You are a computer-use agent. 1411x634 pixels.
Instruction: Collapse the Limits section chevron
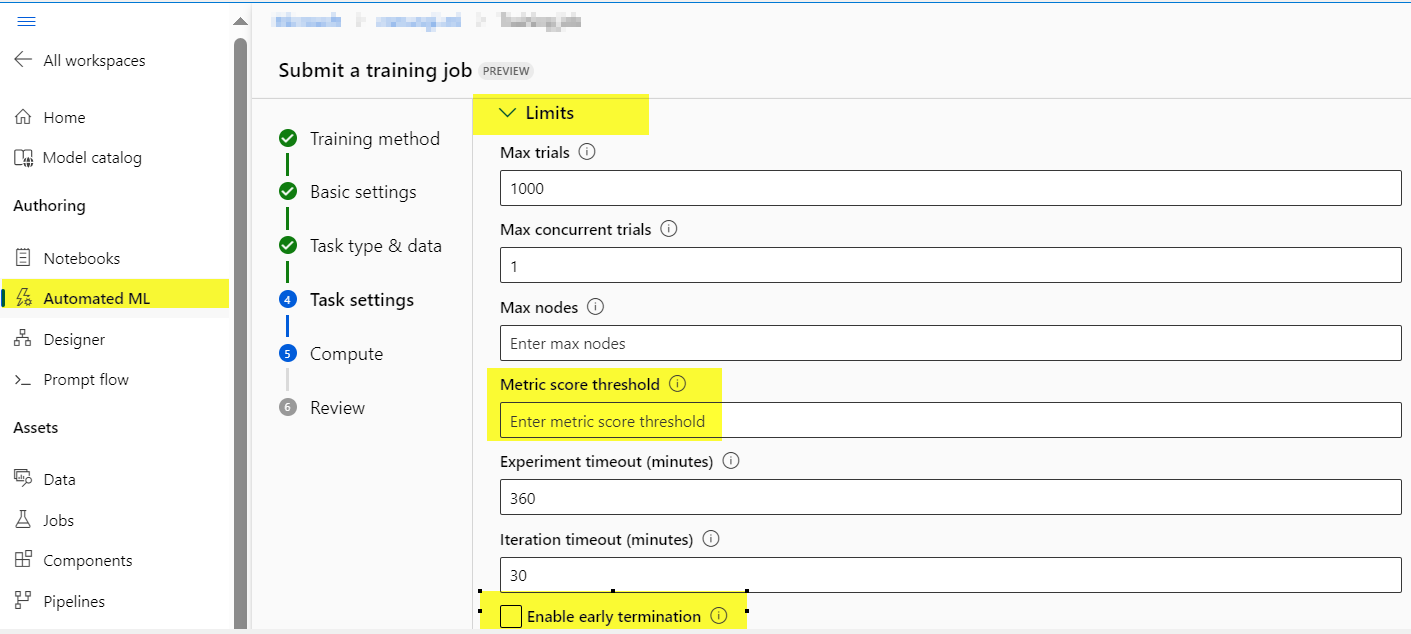tap(507, 113)
